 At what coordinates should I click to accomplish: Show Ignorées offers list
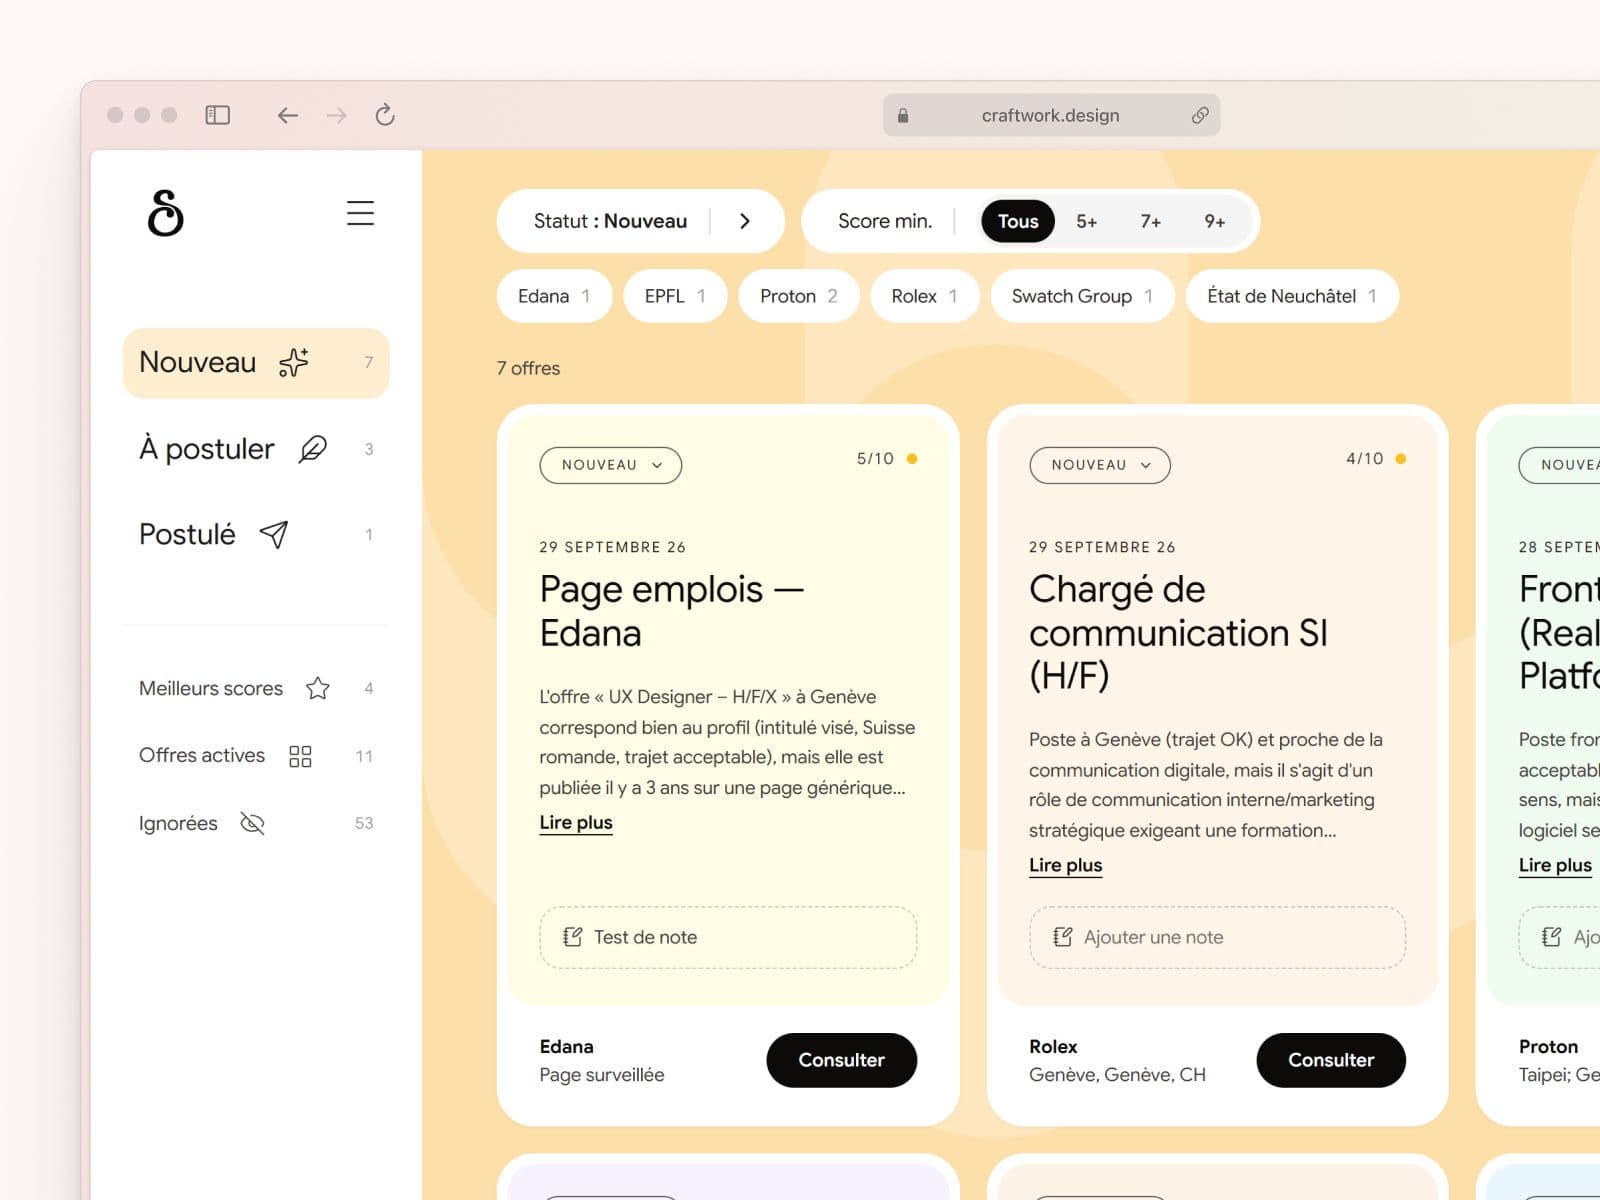click(x=256, y=823)
